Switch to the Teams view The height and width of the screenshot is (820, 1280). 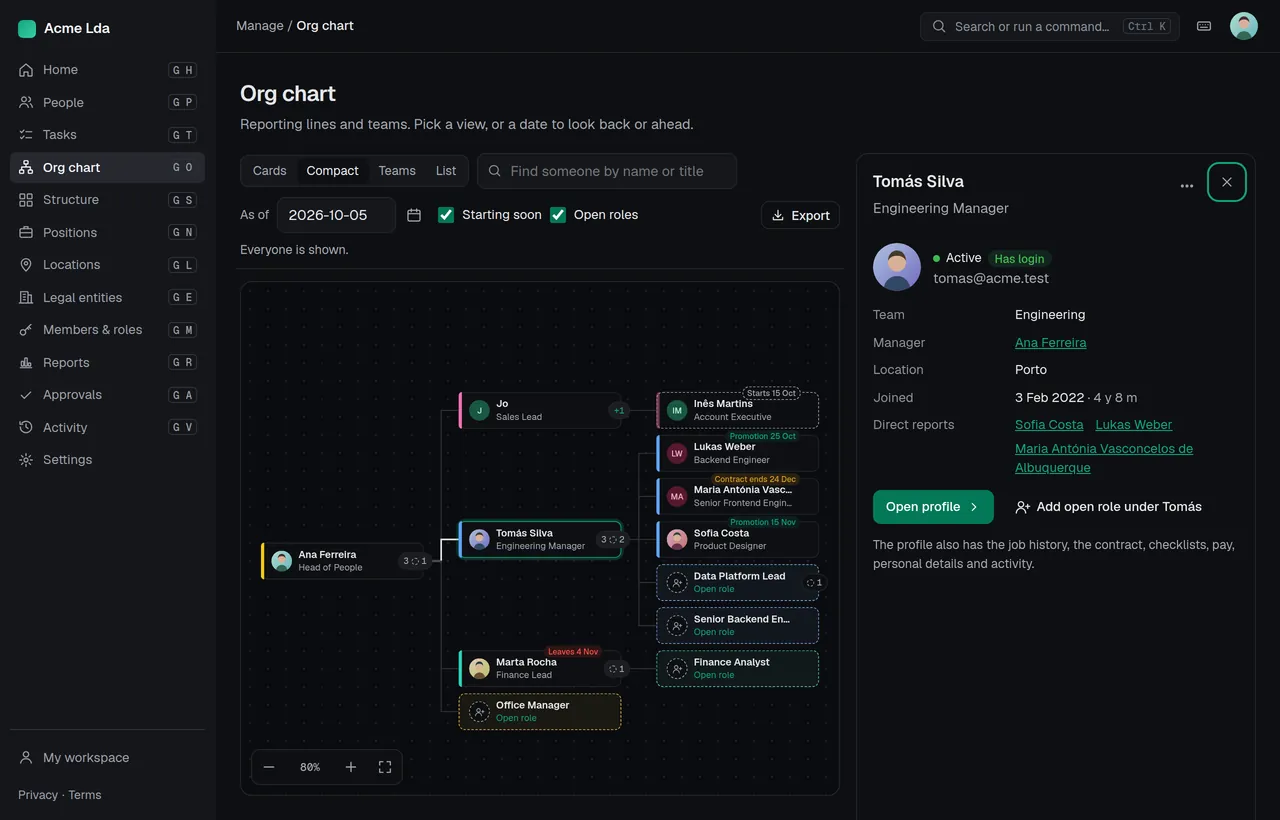[x=397, y=171]
